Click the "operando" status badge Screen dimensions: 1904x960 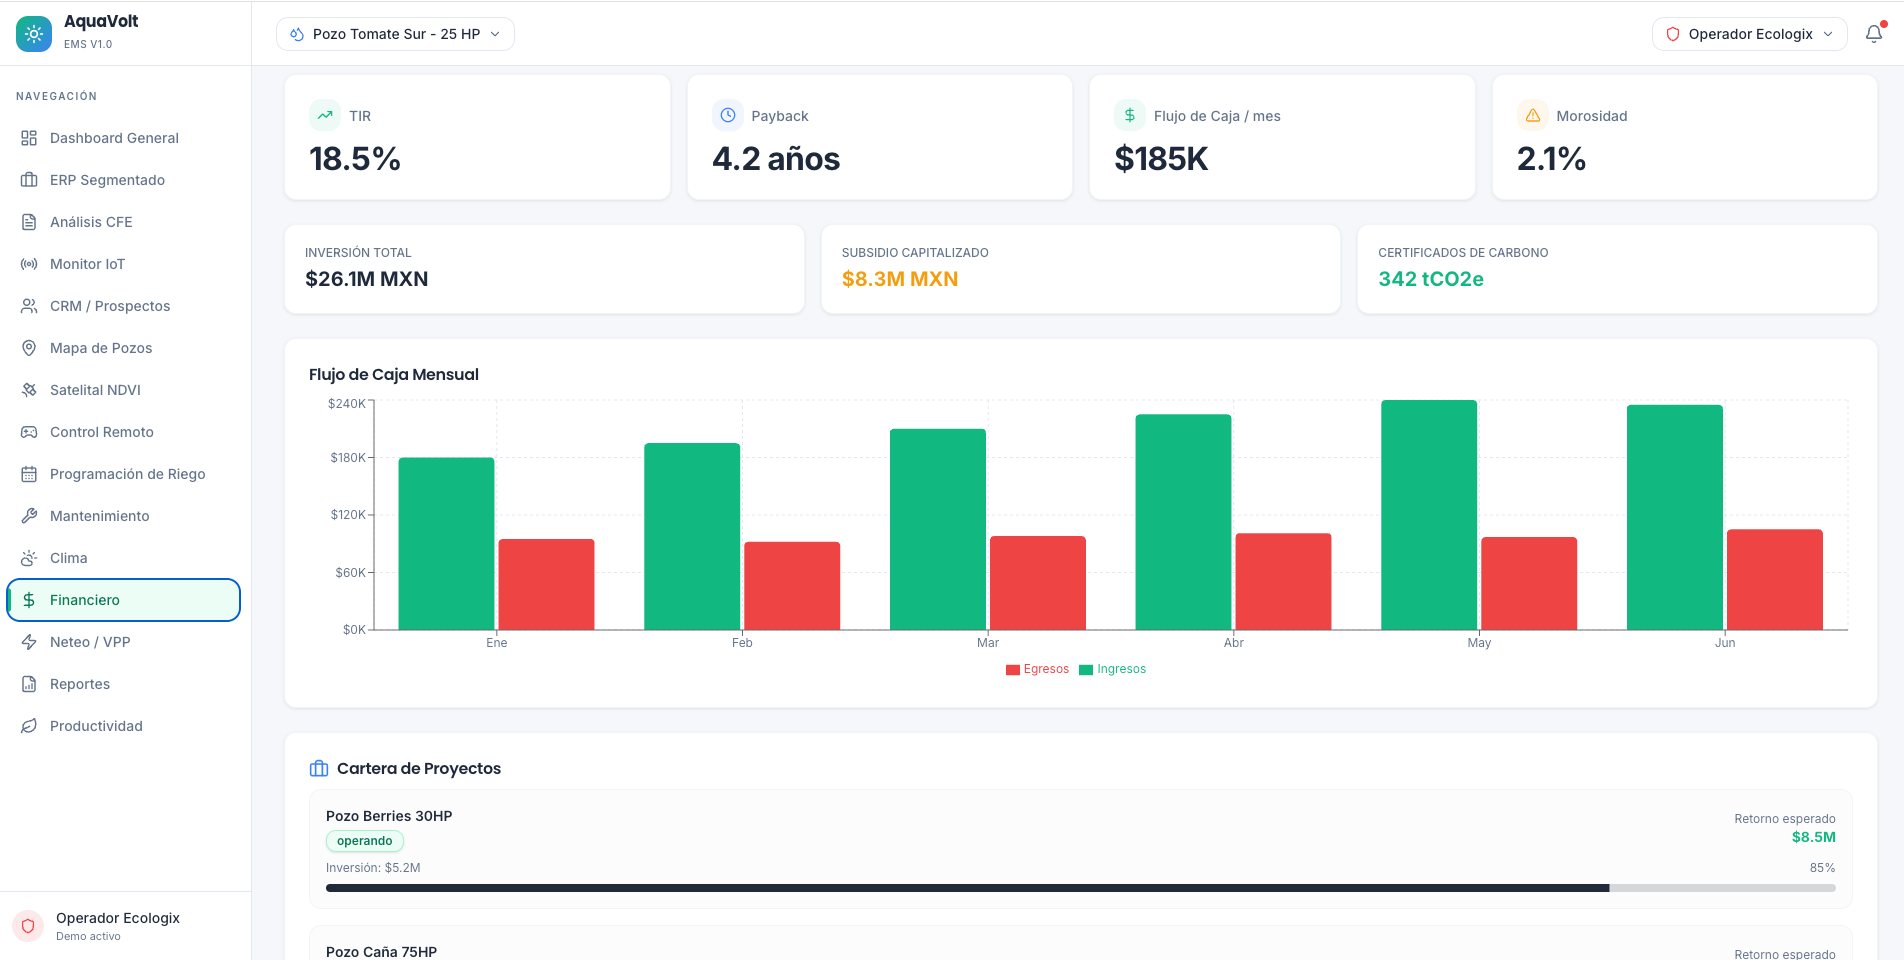(x=365, y=841)
